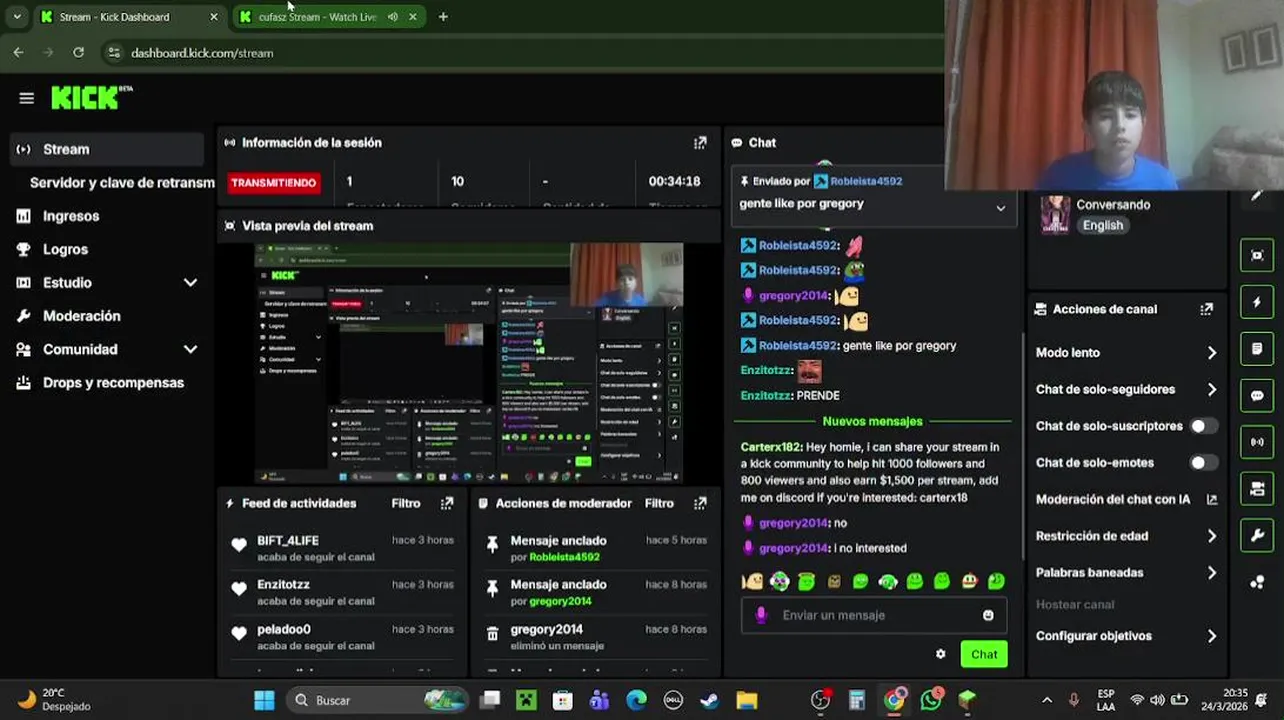Insert the last green quick emote
Viewport: 1284px width, 720px height.
(x=996, y=581)
